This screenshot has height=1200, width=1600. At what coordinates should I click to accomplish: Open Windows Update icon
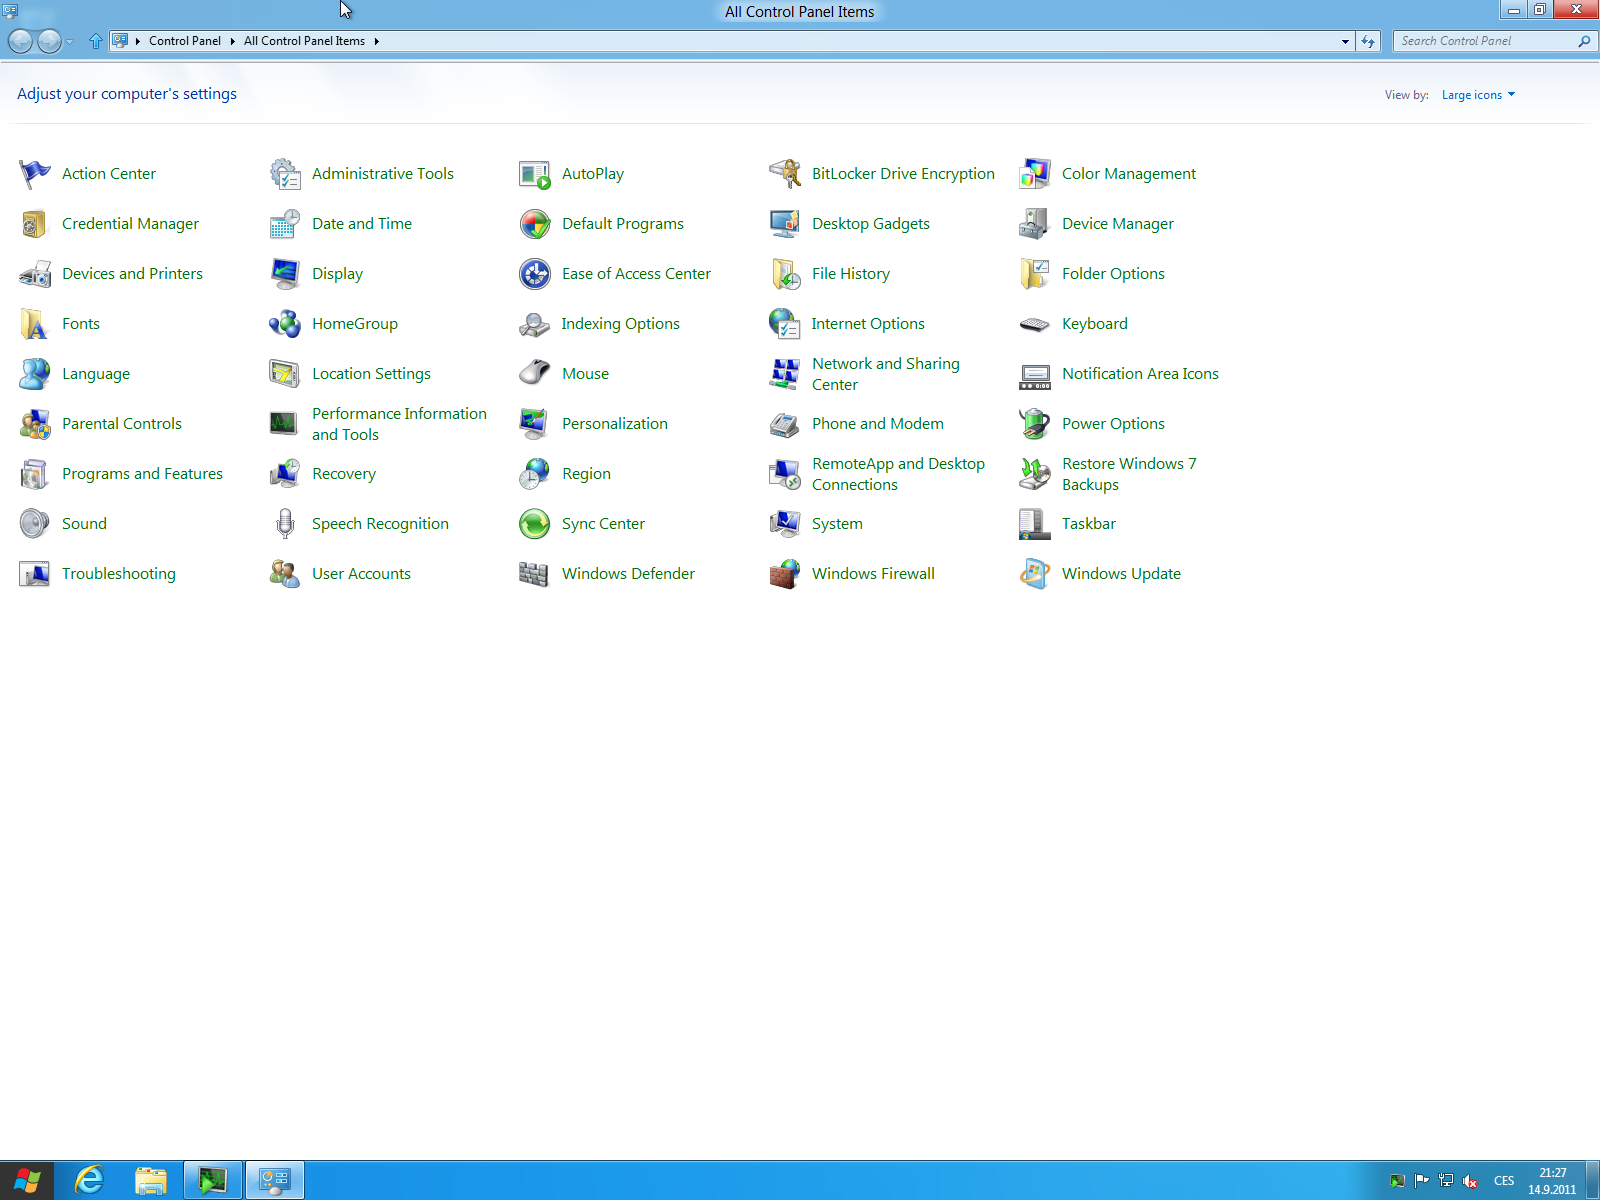[x=1035, y=574]
